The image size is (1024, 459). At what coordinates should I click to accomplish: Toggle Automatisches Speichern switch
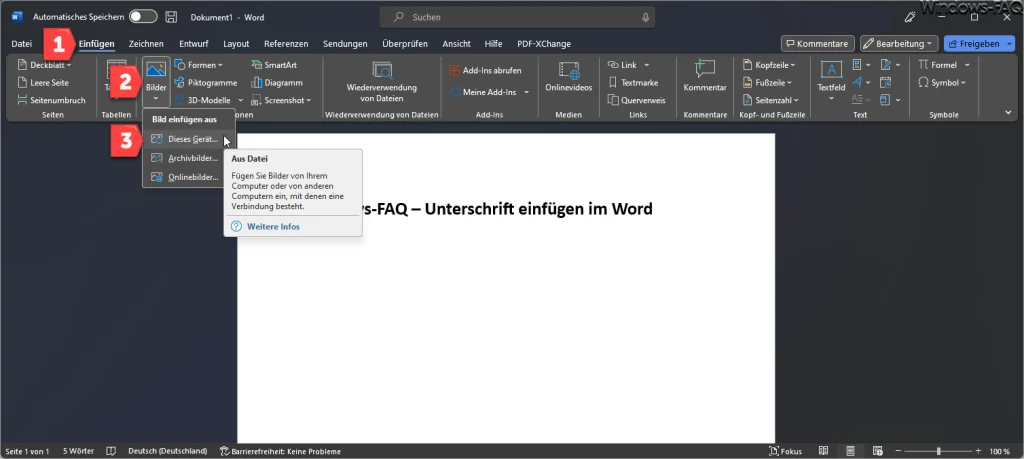143,17
